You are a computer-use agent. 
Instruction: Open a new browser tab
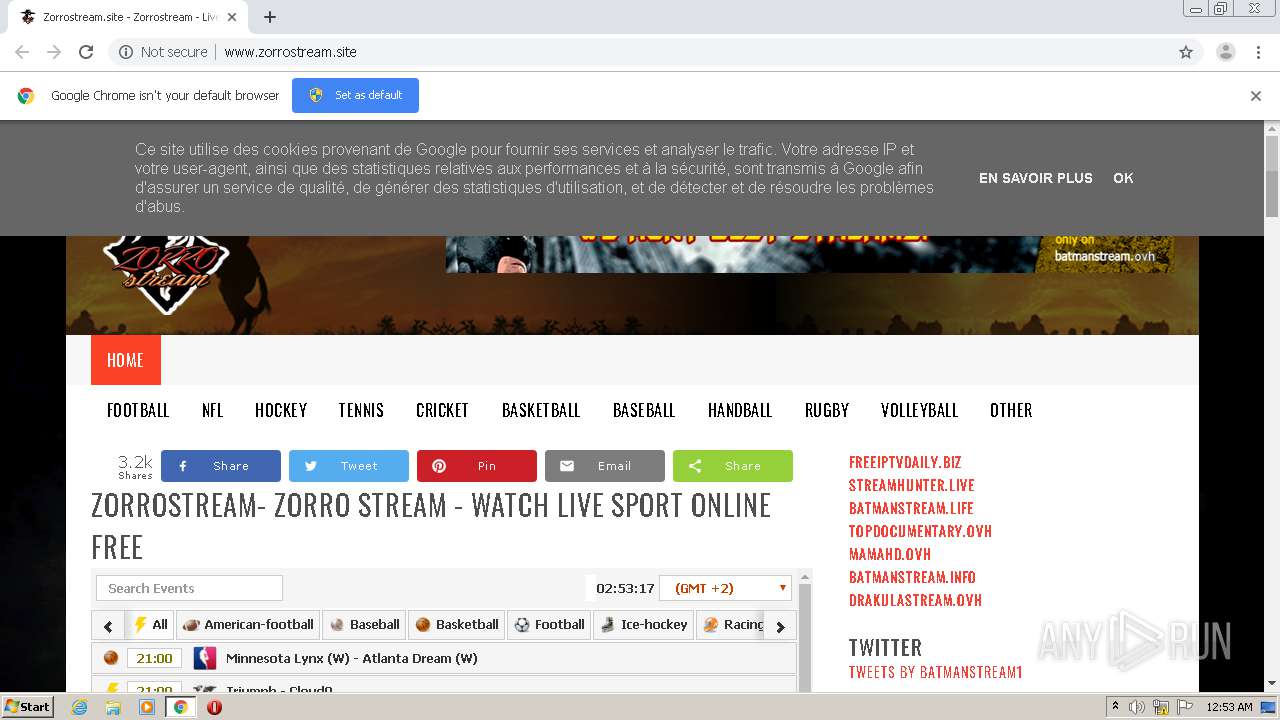[270, 17]
